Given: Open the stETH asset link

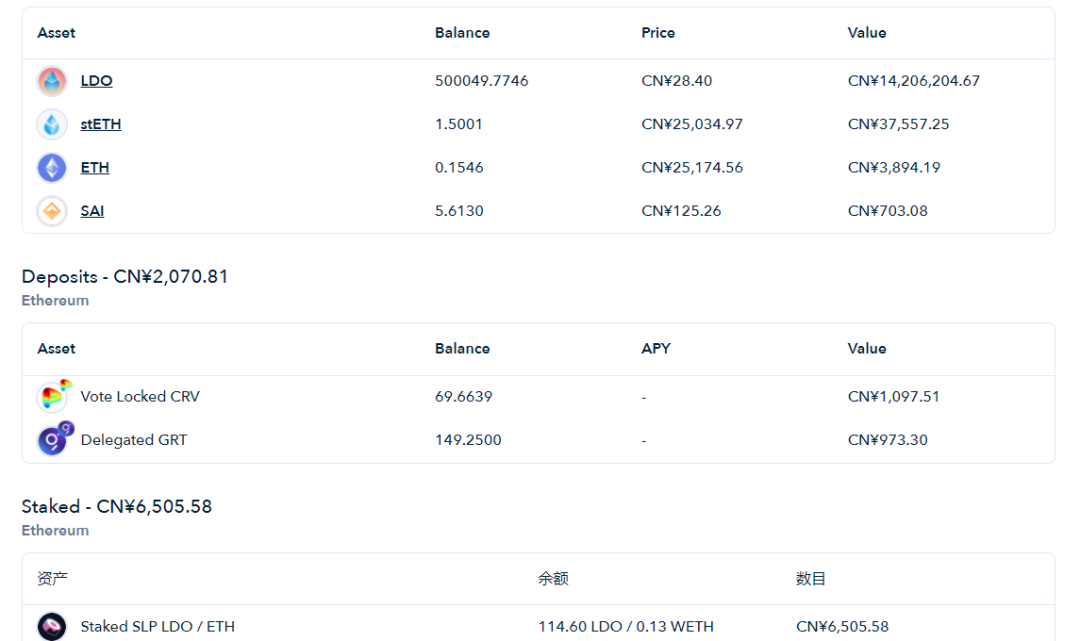Looking at the screenshot, I should (101, 124).
